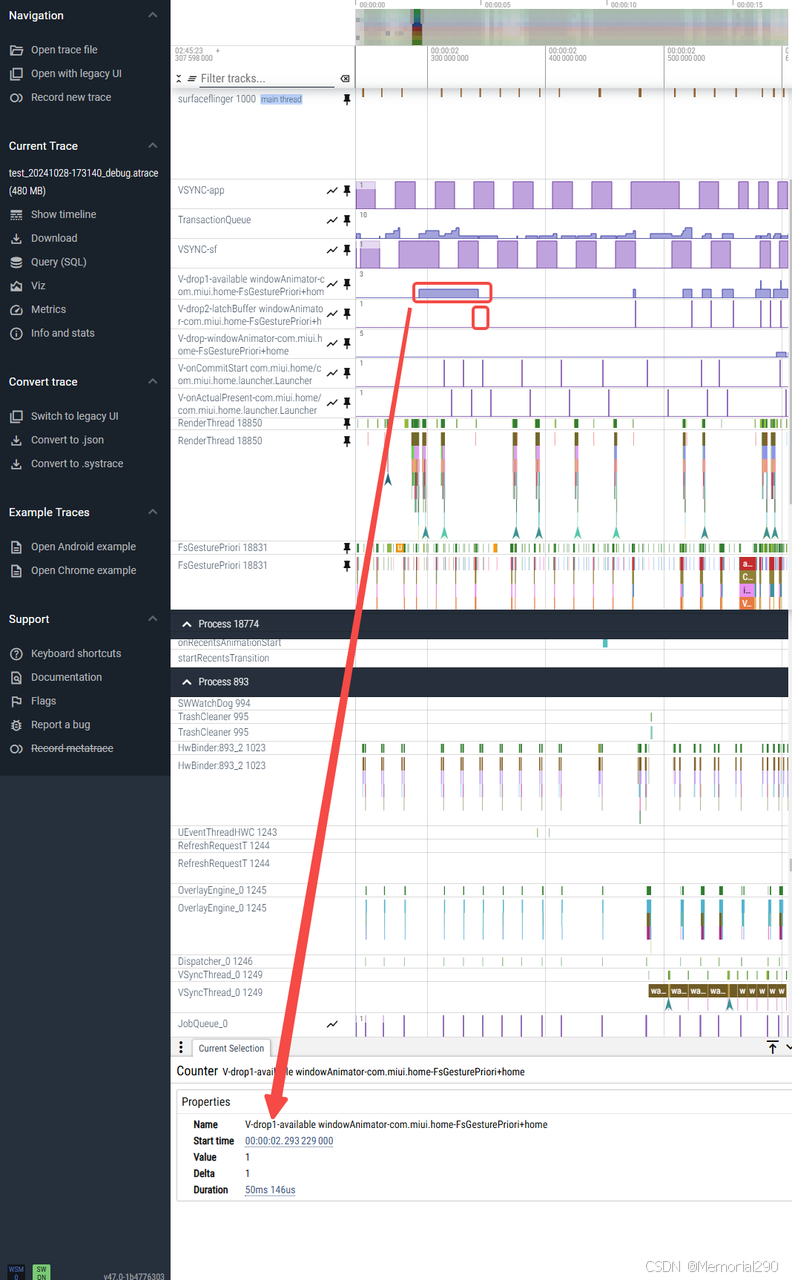Open V-drop-windowAnimator counter chart options
This screenshot has width=792, height=1280.
[x=332, y=344]
